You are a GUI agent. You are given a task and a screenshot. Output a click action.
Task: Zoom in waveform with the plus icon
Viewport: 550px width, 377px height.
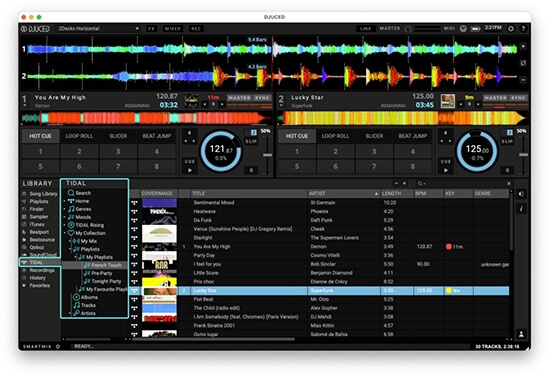click(x=523, y=46)
